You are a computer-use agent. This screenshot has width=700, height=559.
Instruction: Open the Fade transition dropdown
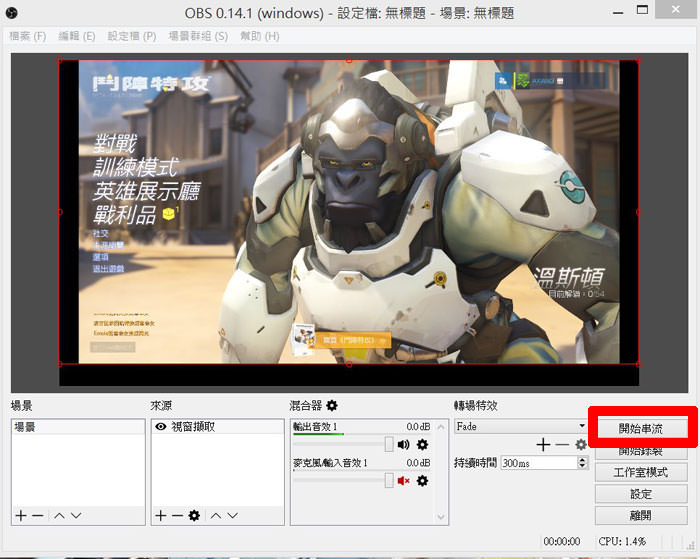[521, 426]
